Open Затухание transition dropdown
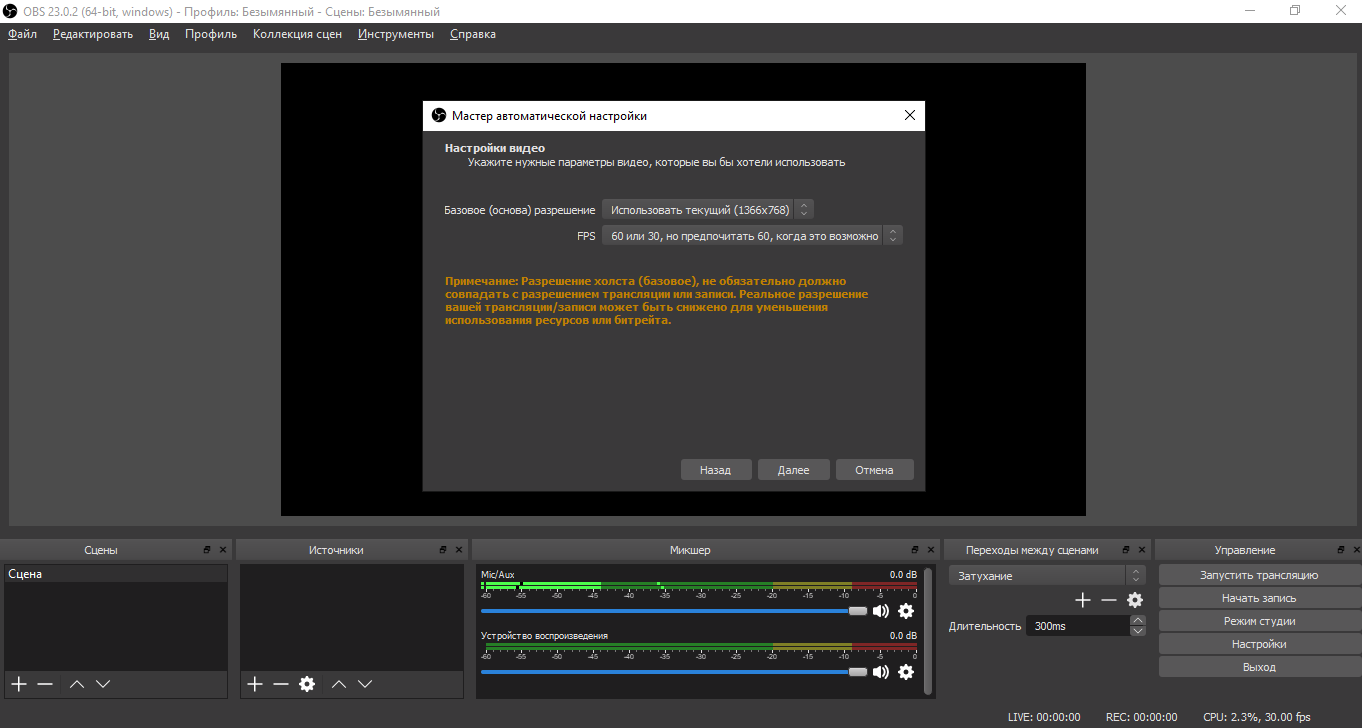 pos(1046,576)
